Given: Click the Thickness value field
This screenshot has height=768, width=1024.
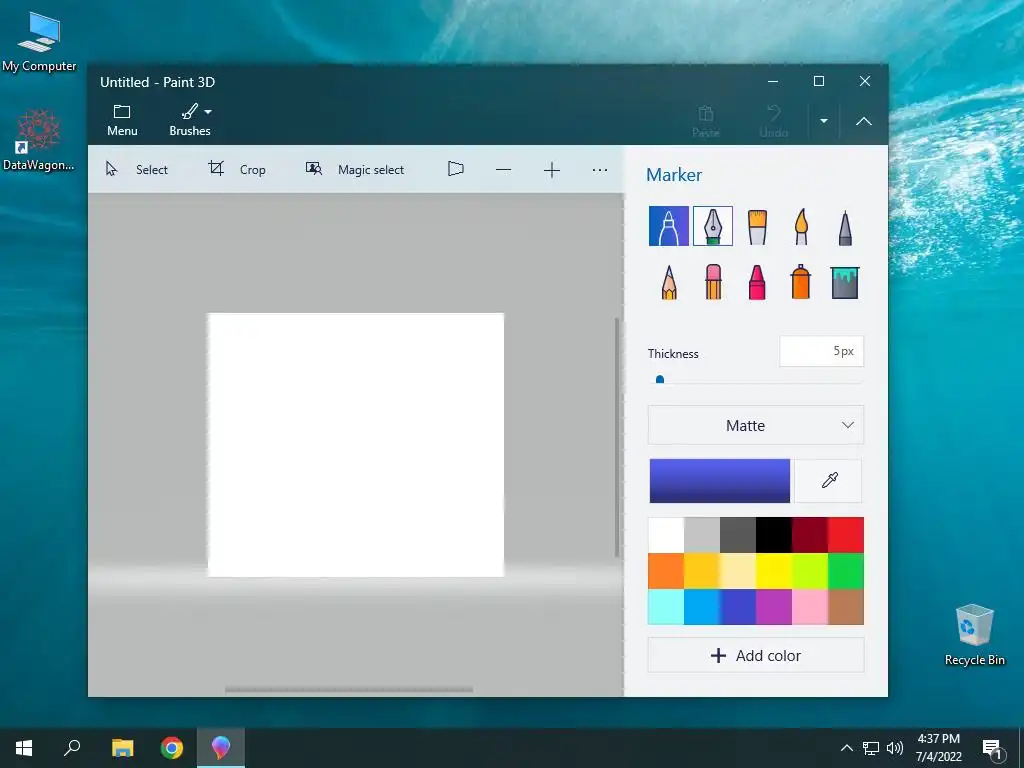Looking at the screenshot, I should 822,351.
